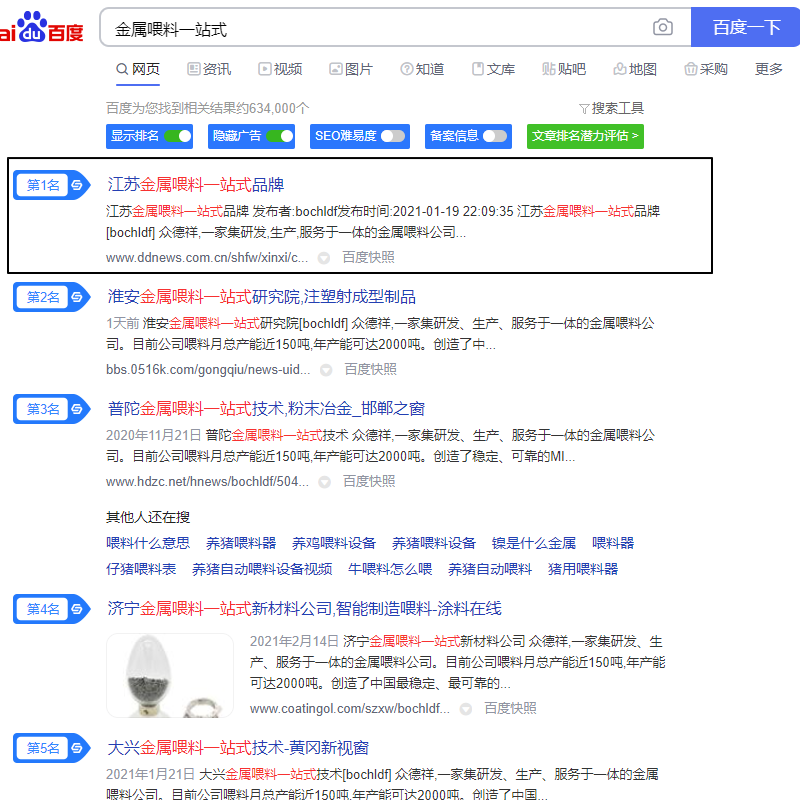Select the 网页 tab
Image resolution: width=800 pixels, height=800 pixels.
[138, 69]
